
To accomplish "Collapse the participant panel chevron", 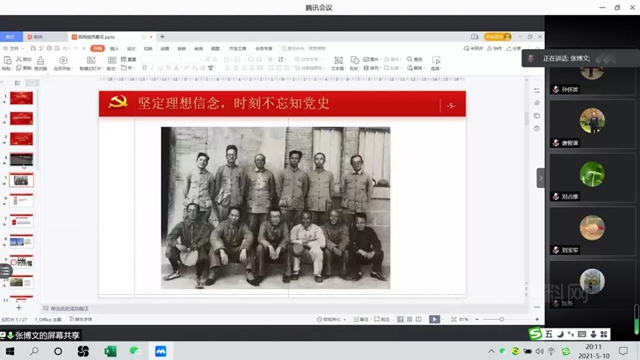I will point(540,178).
